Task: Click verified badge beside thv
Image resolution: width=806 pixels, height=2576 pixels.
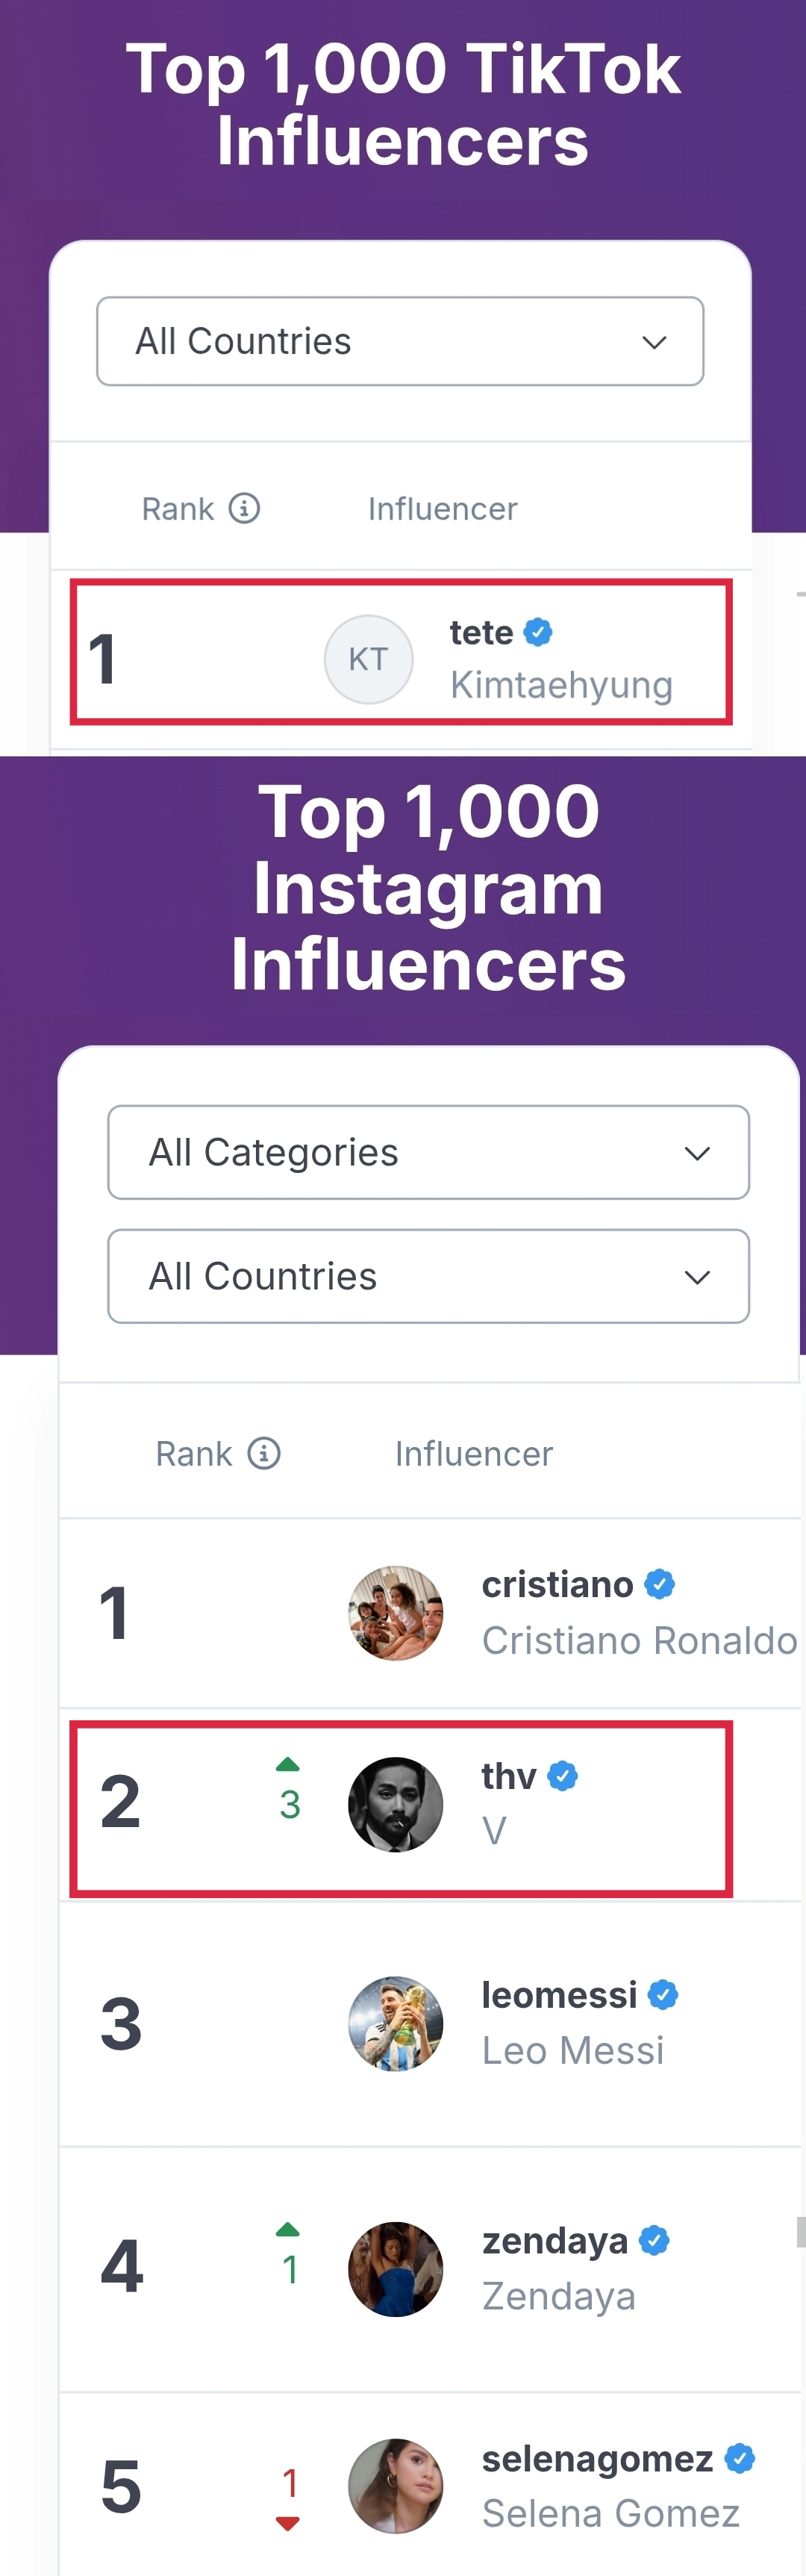Action: coord(563,1776)
